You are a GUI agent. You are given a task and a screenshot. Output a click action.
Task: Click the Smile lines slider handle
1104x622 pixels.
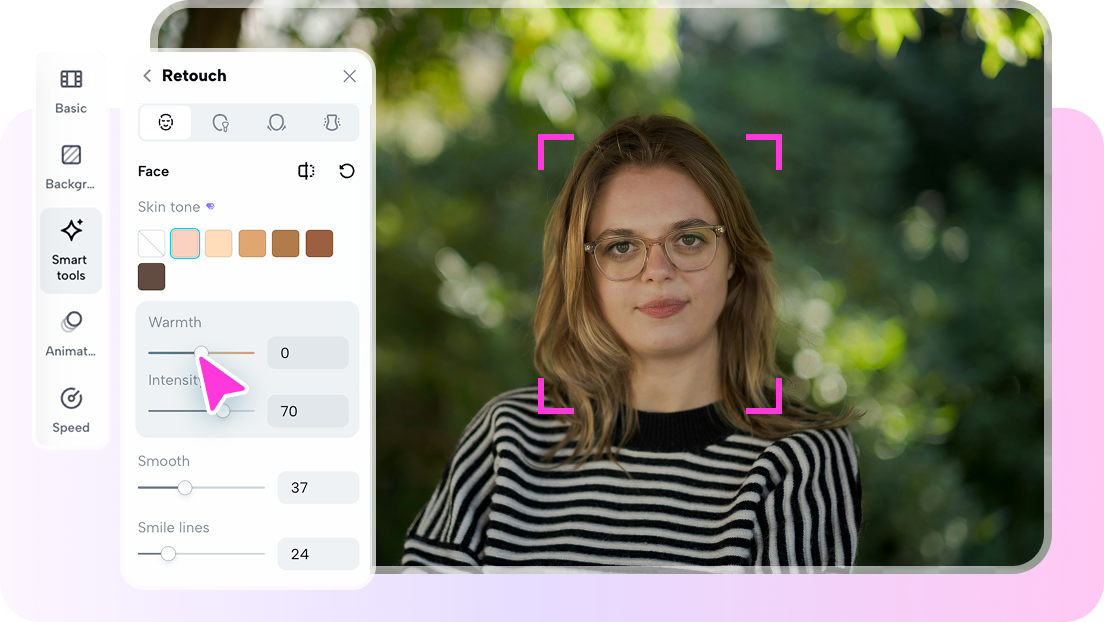(168, 554)
